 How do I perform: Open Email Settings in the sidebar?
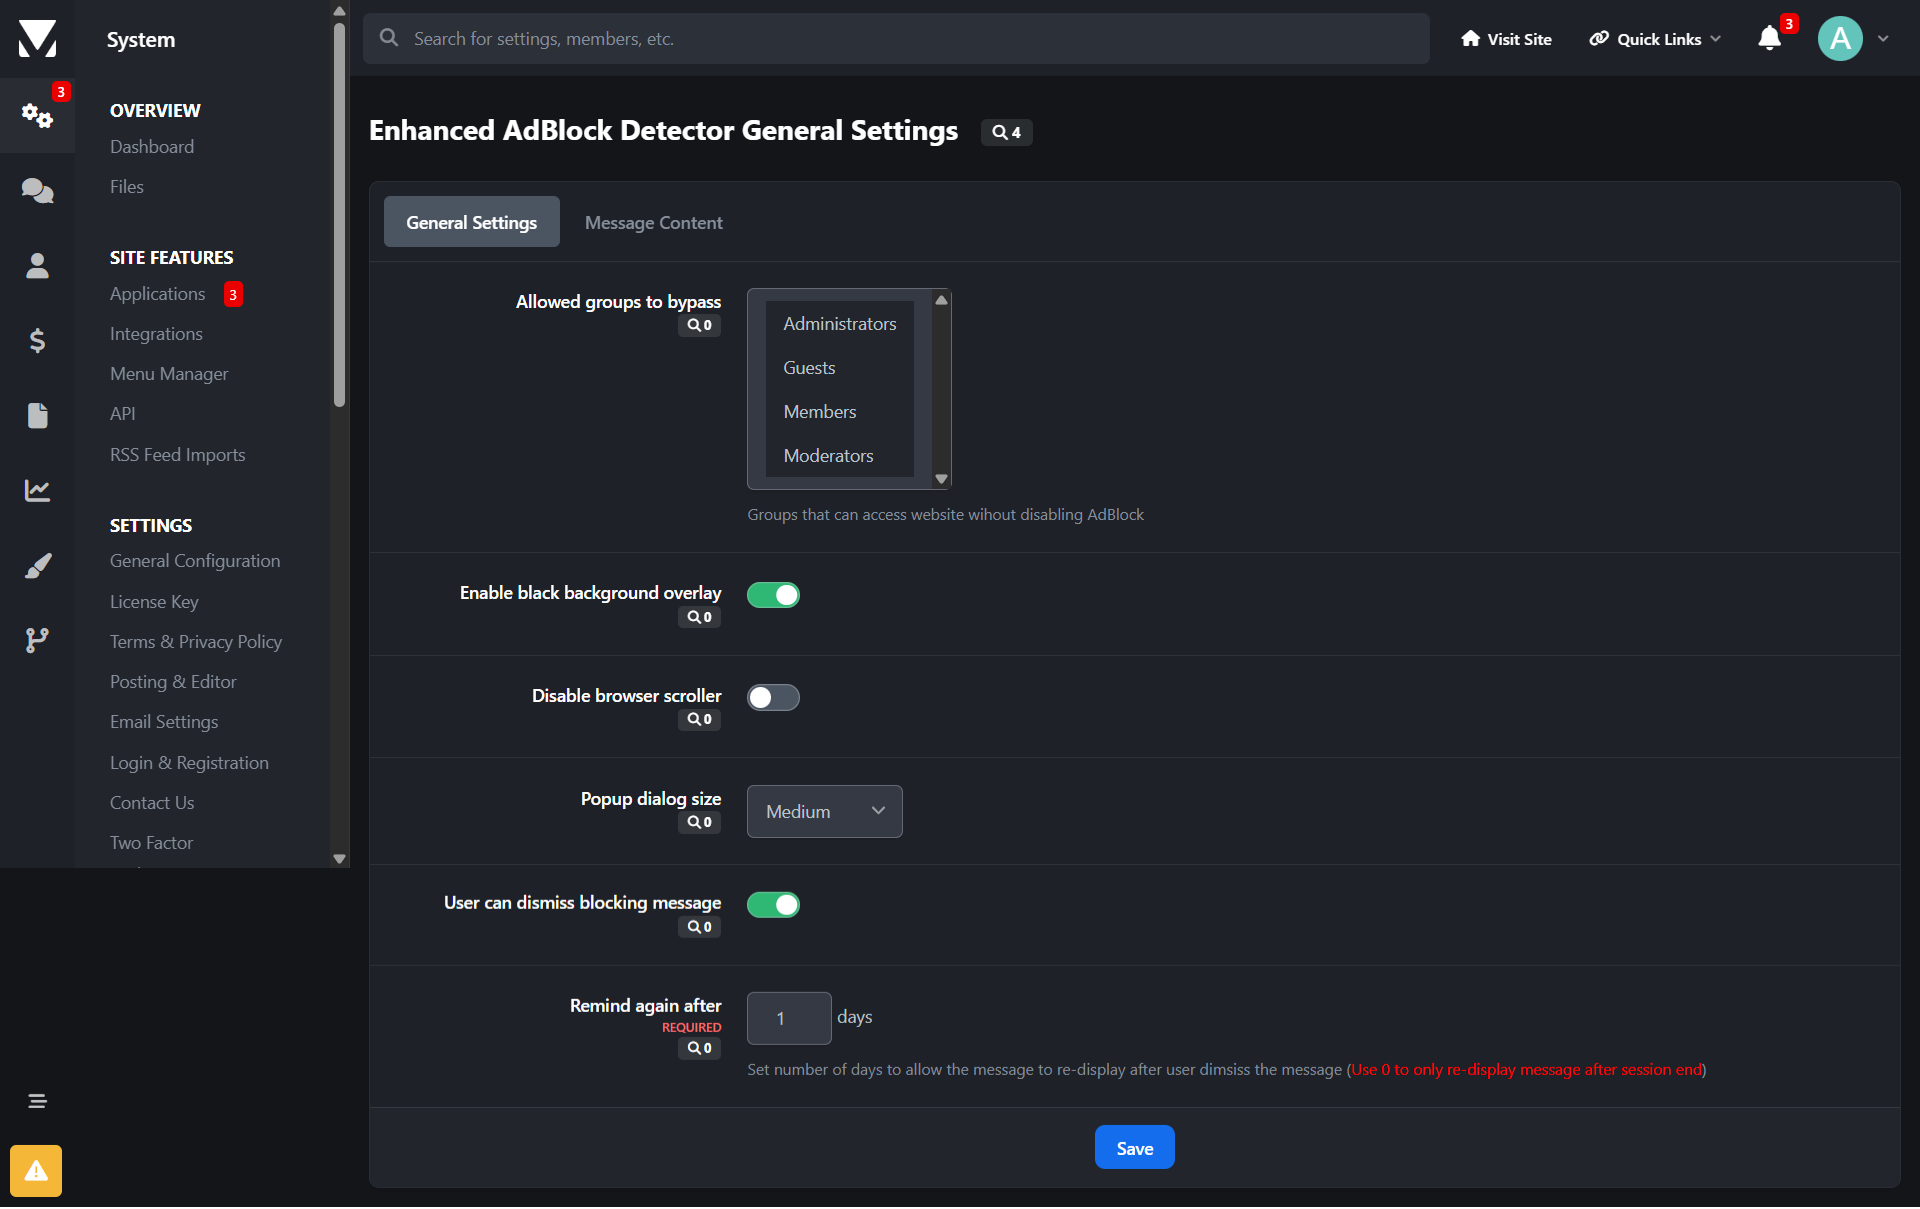pos(164,722)
